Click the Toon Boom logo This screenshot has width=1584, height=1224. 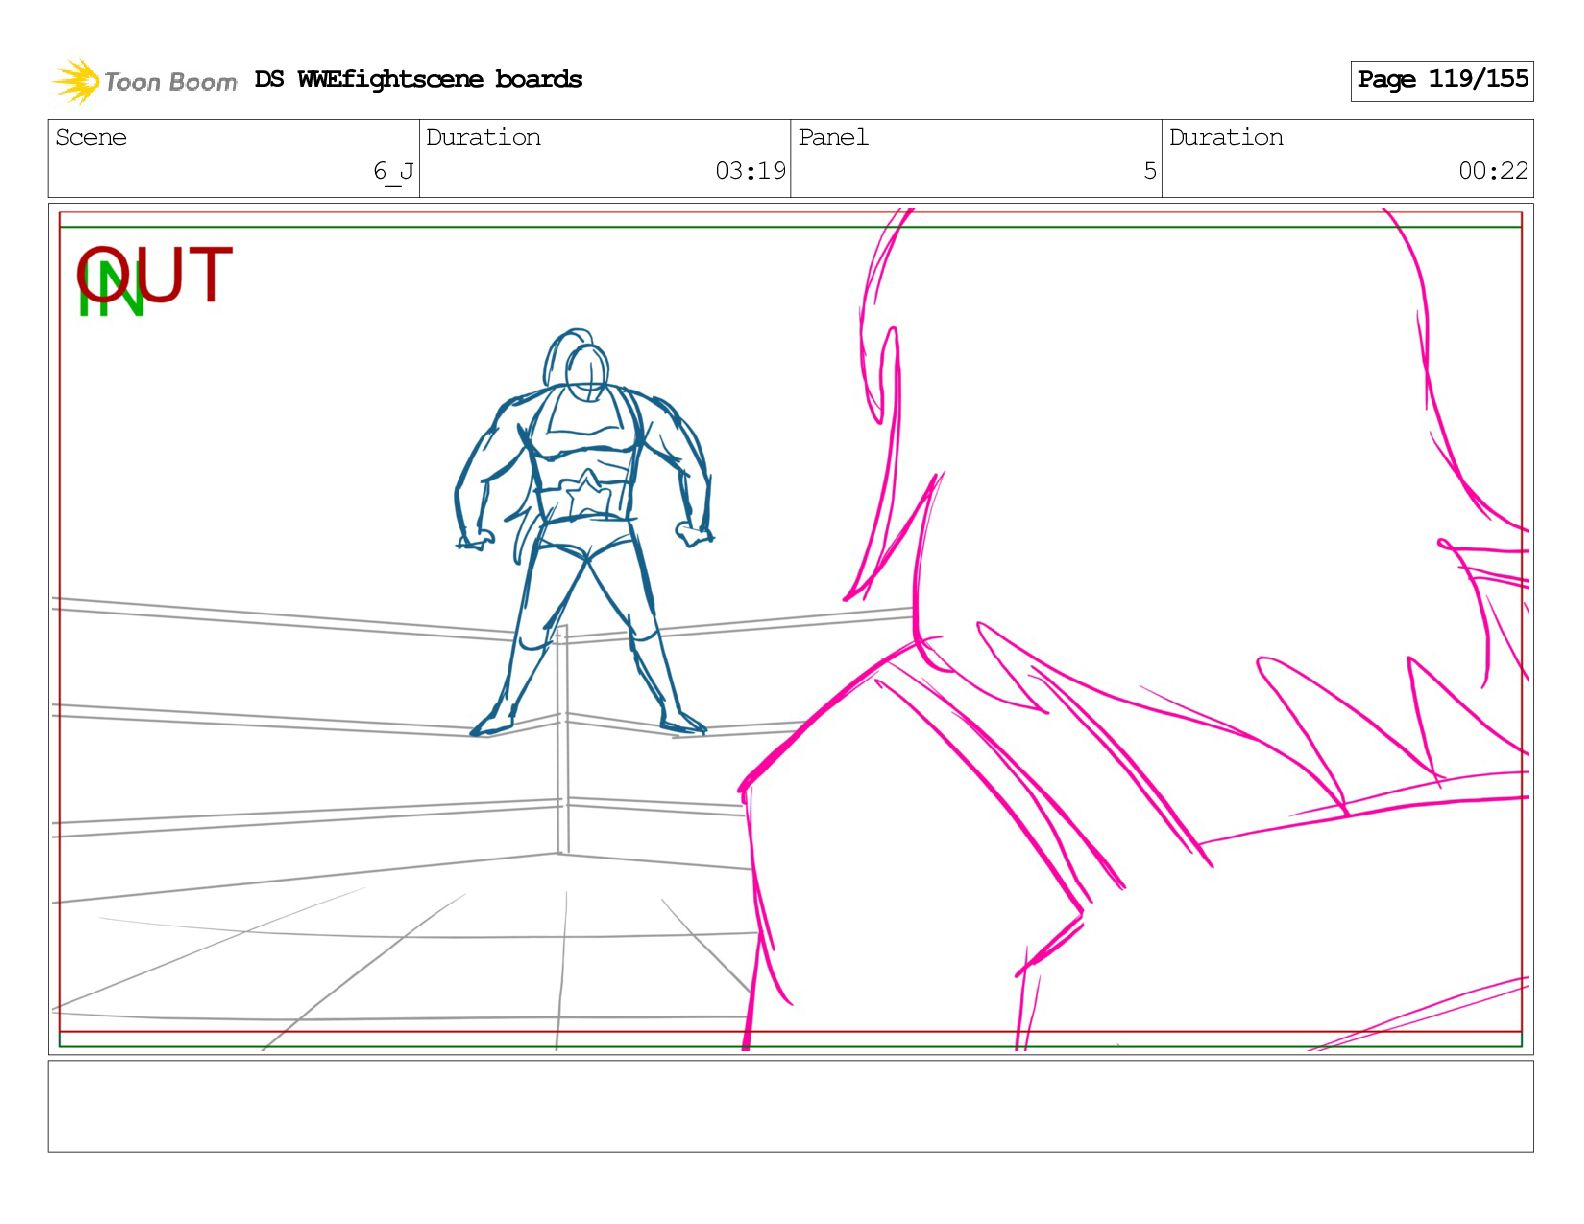tap(144, 81)
